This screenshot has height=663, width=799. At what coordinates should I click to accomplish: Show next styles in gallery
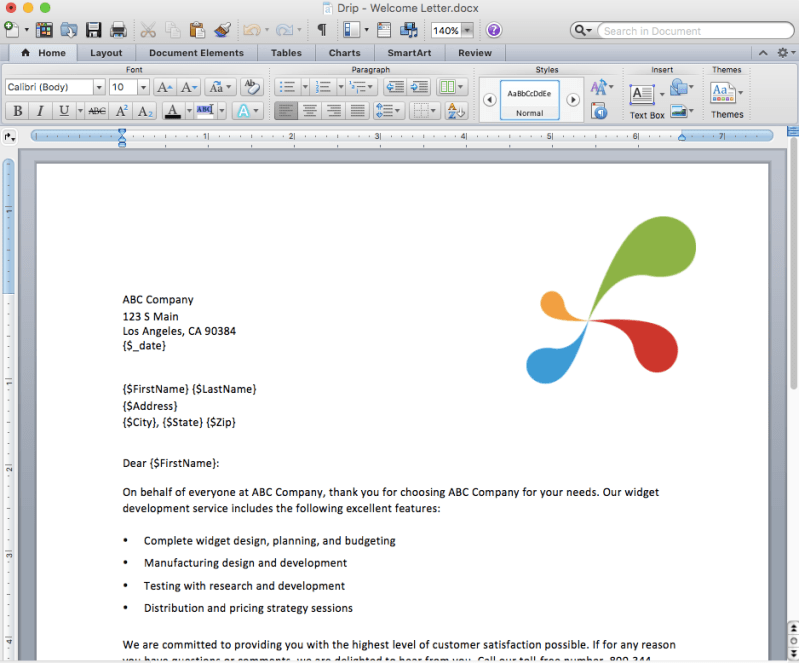pos(573,100)
